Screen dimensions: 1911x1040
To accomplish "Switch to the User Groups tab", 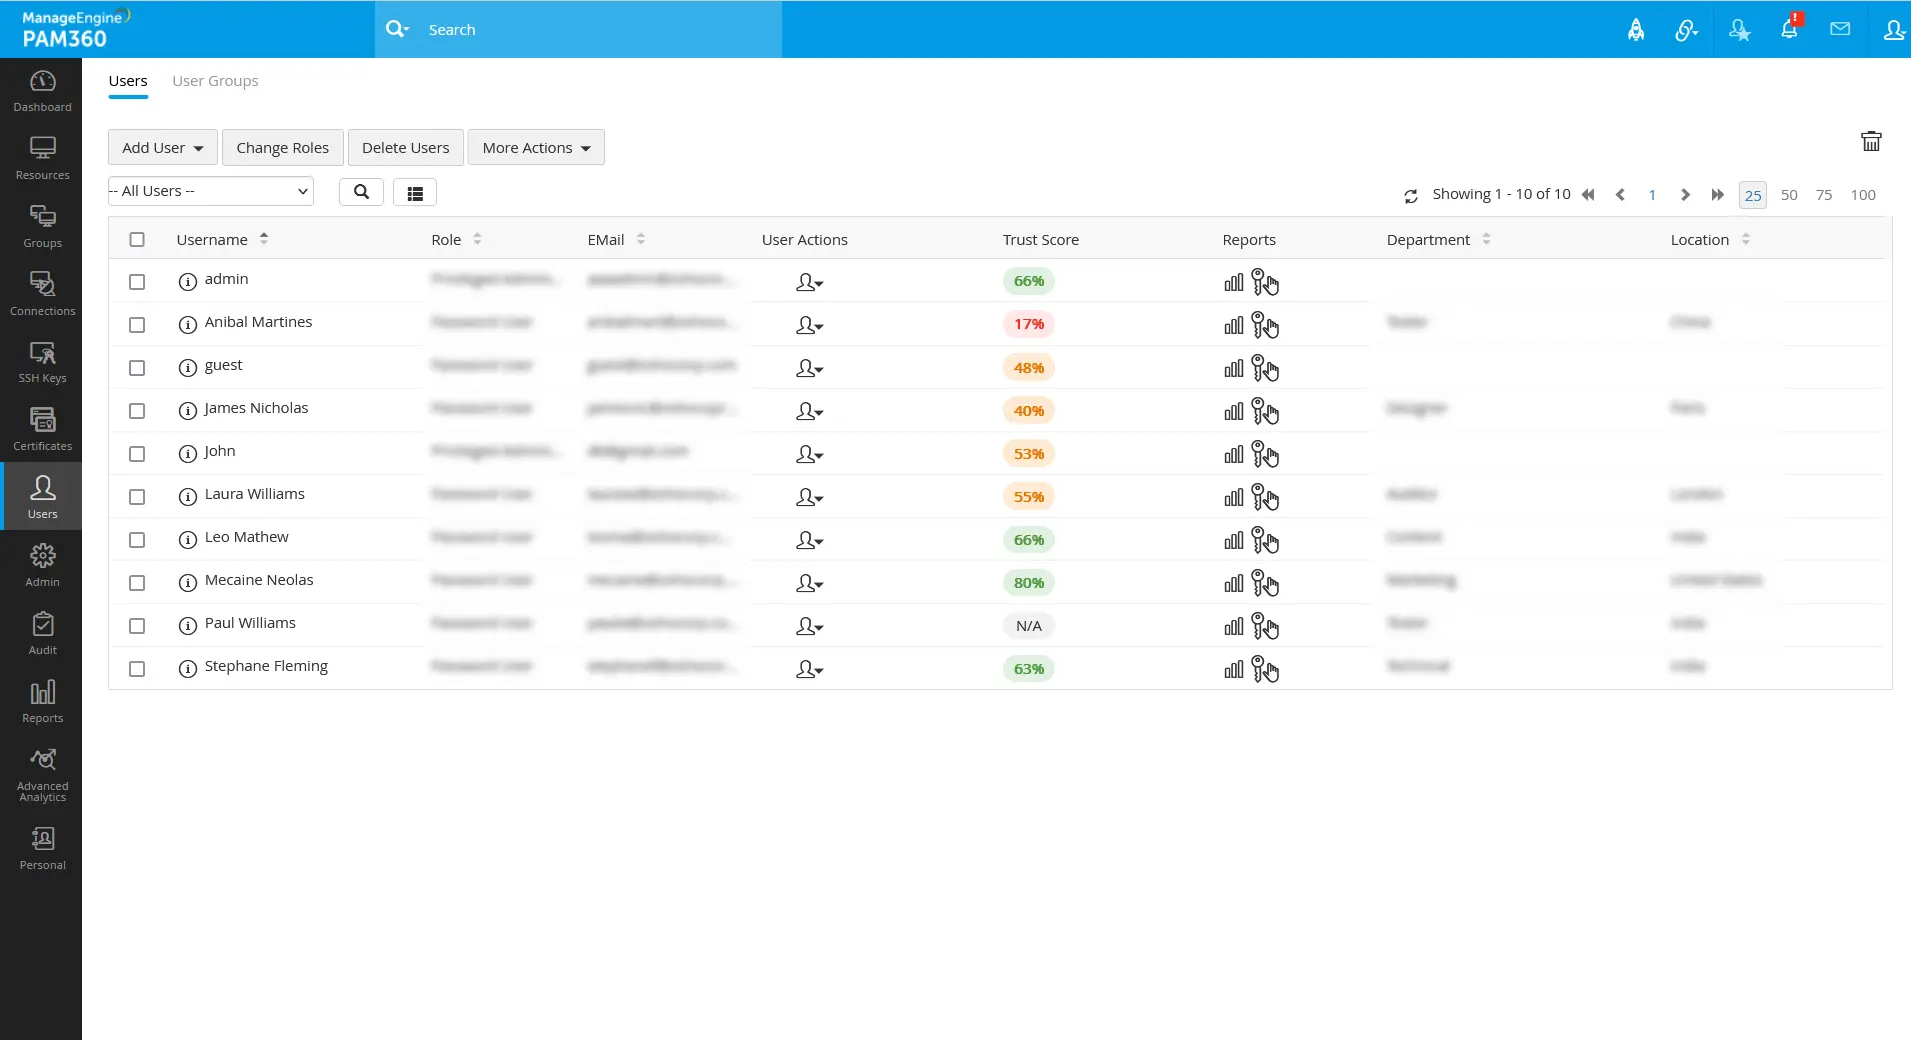I will click(x=215, y=81).
